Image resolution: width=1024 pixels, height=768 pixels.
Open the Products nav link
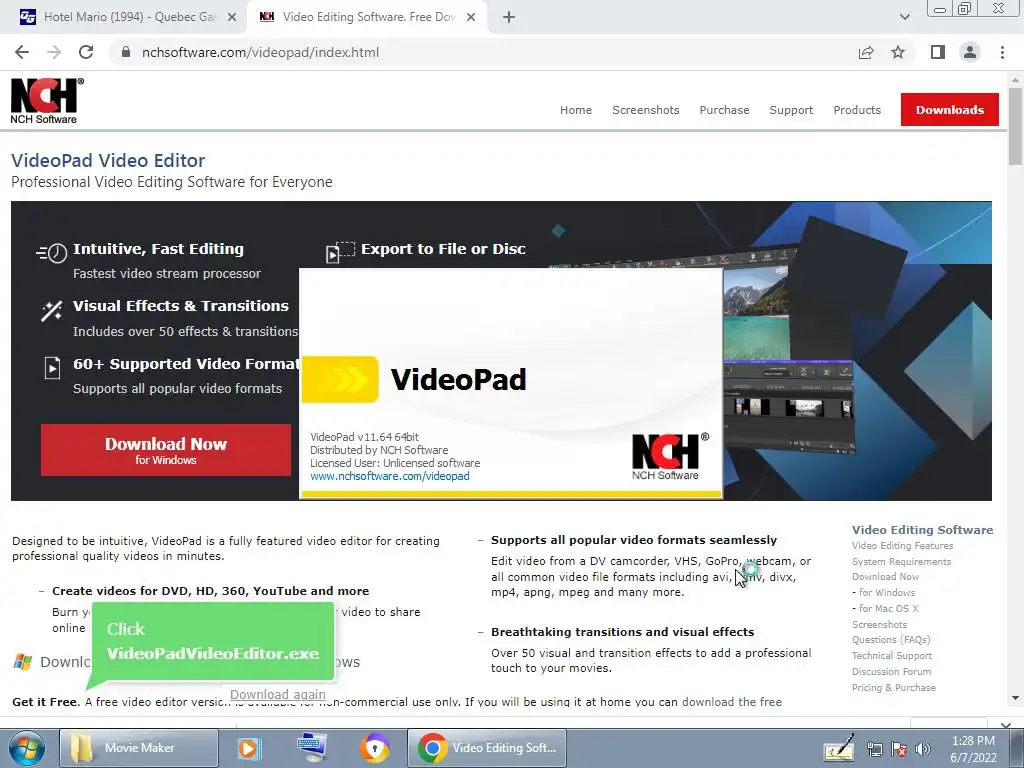tap(857, 110)
